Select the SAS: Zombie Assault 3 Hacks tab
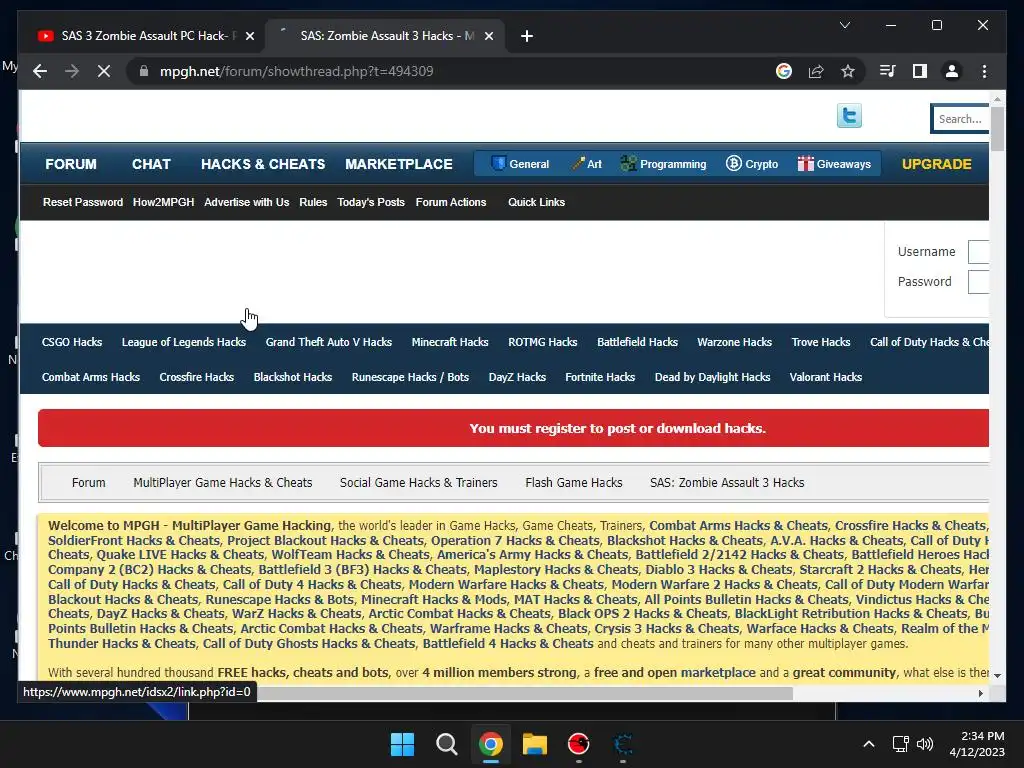This screenshot has width=1024, height=768. pos(384,36)
